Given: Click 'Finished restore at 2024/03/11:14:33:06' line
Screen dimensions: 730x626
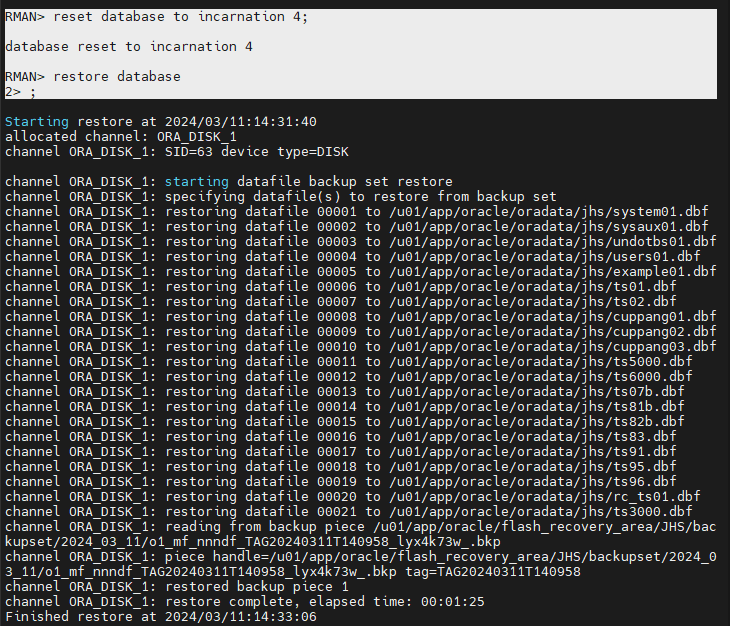Looking at the screenshot, I should [161, 616].
